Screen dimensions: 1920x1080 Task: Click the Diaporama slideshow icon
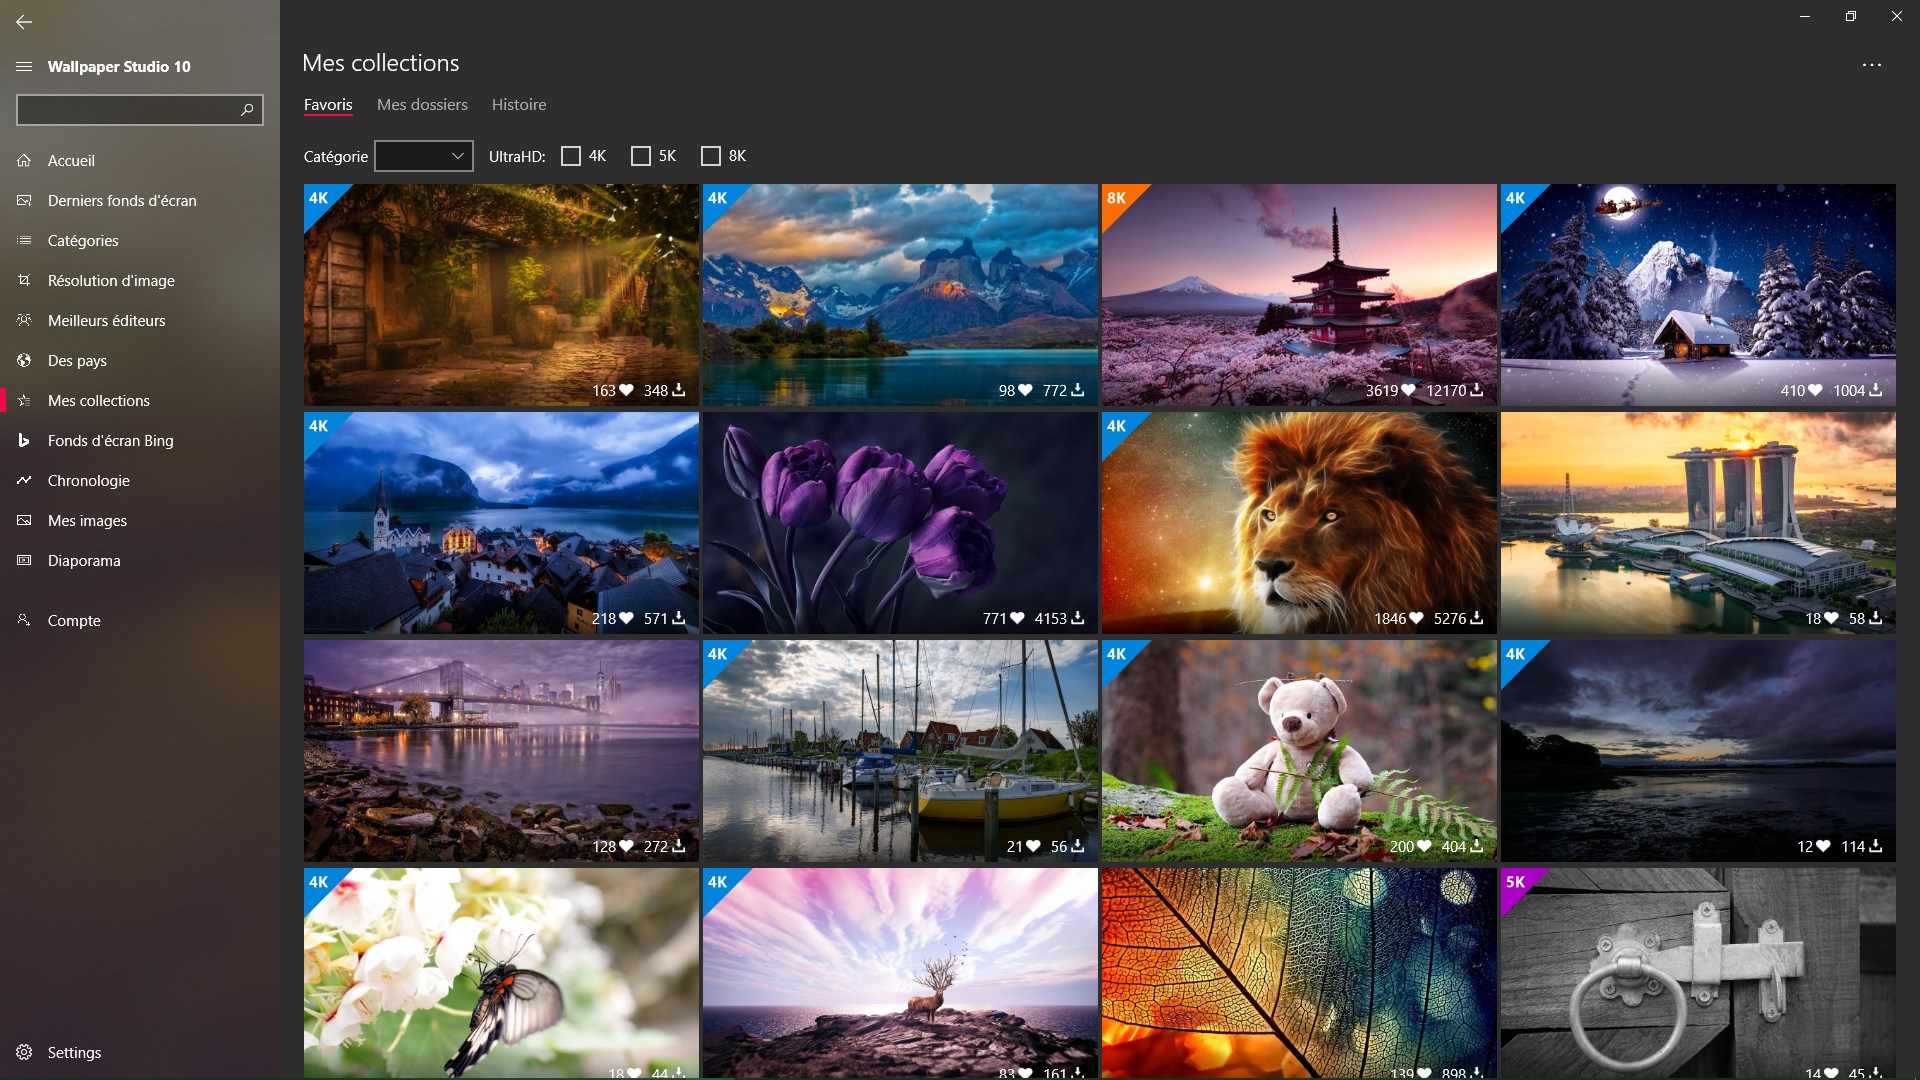coord(24,561)
